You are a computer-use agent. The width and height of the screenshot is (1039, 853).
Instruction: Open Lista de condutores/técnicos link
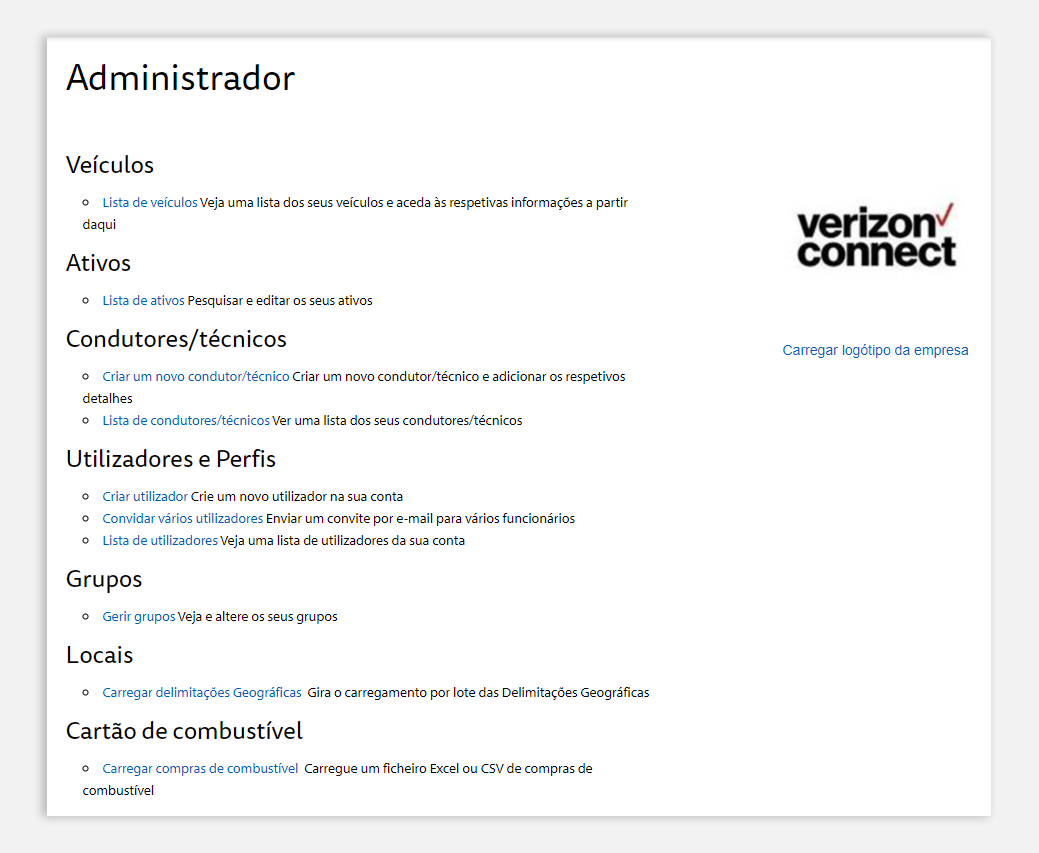(186, 421)
